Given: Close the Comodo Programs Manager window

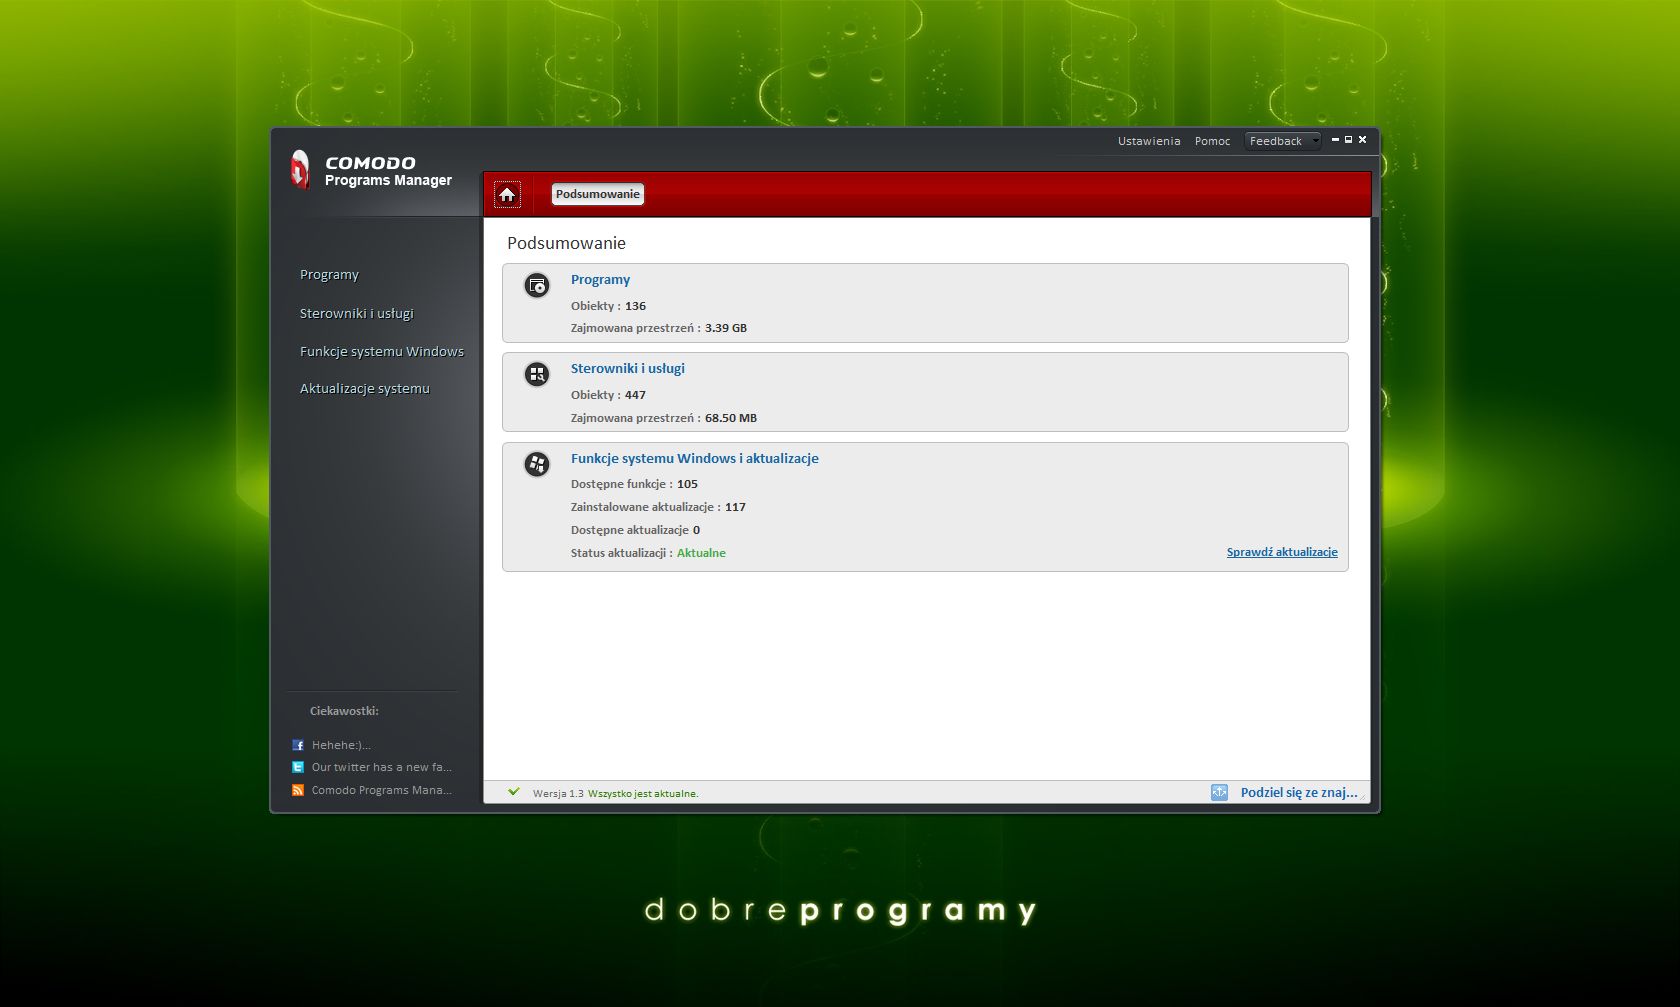Looking at the screenshot, I should [x=1362, y=140].
